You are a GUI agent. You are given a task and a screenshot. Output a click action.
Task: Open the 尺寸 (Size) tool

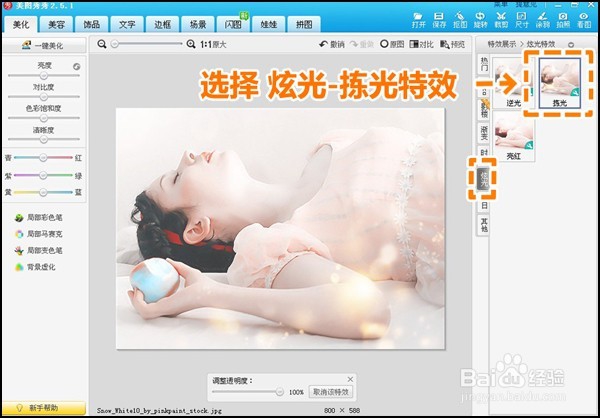[522, 20]
